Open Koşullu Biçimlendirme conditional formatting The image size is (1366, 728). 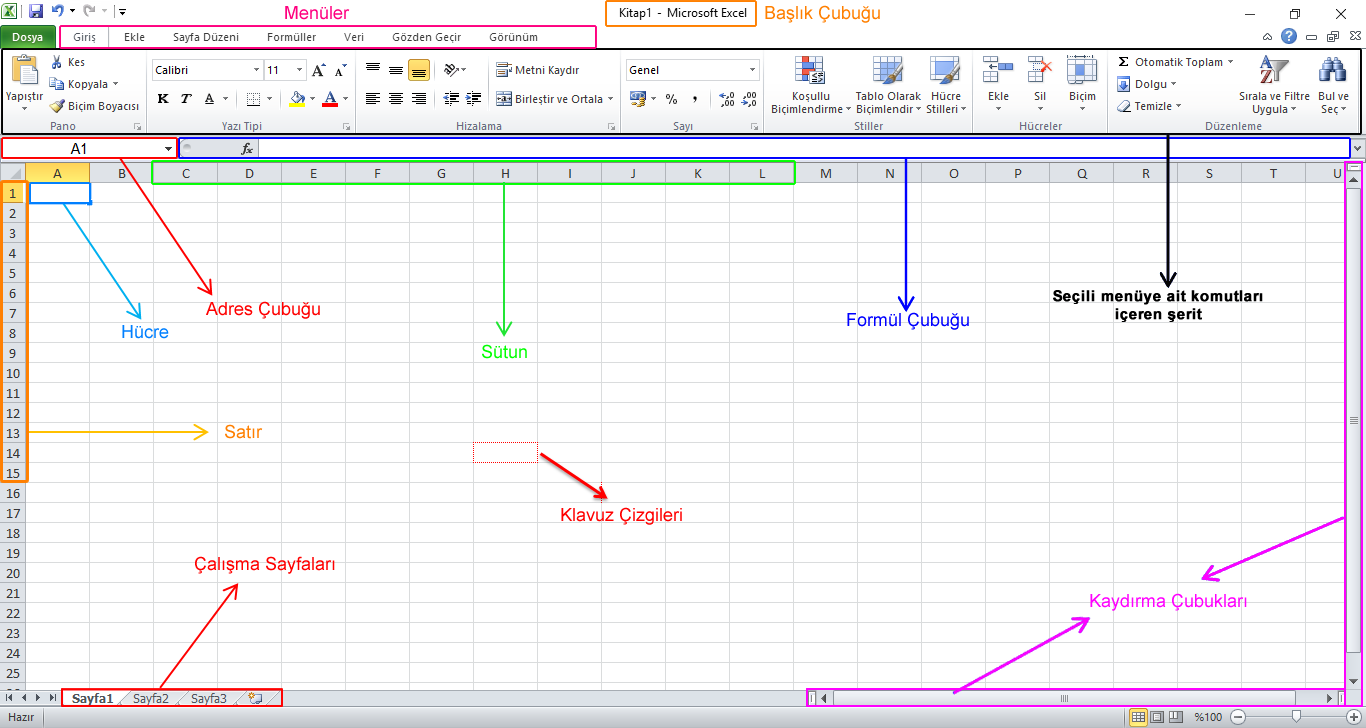click(810, 71)
